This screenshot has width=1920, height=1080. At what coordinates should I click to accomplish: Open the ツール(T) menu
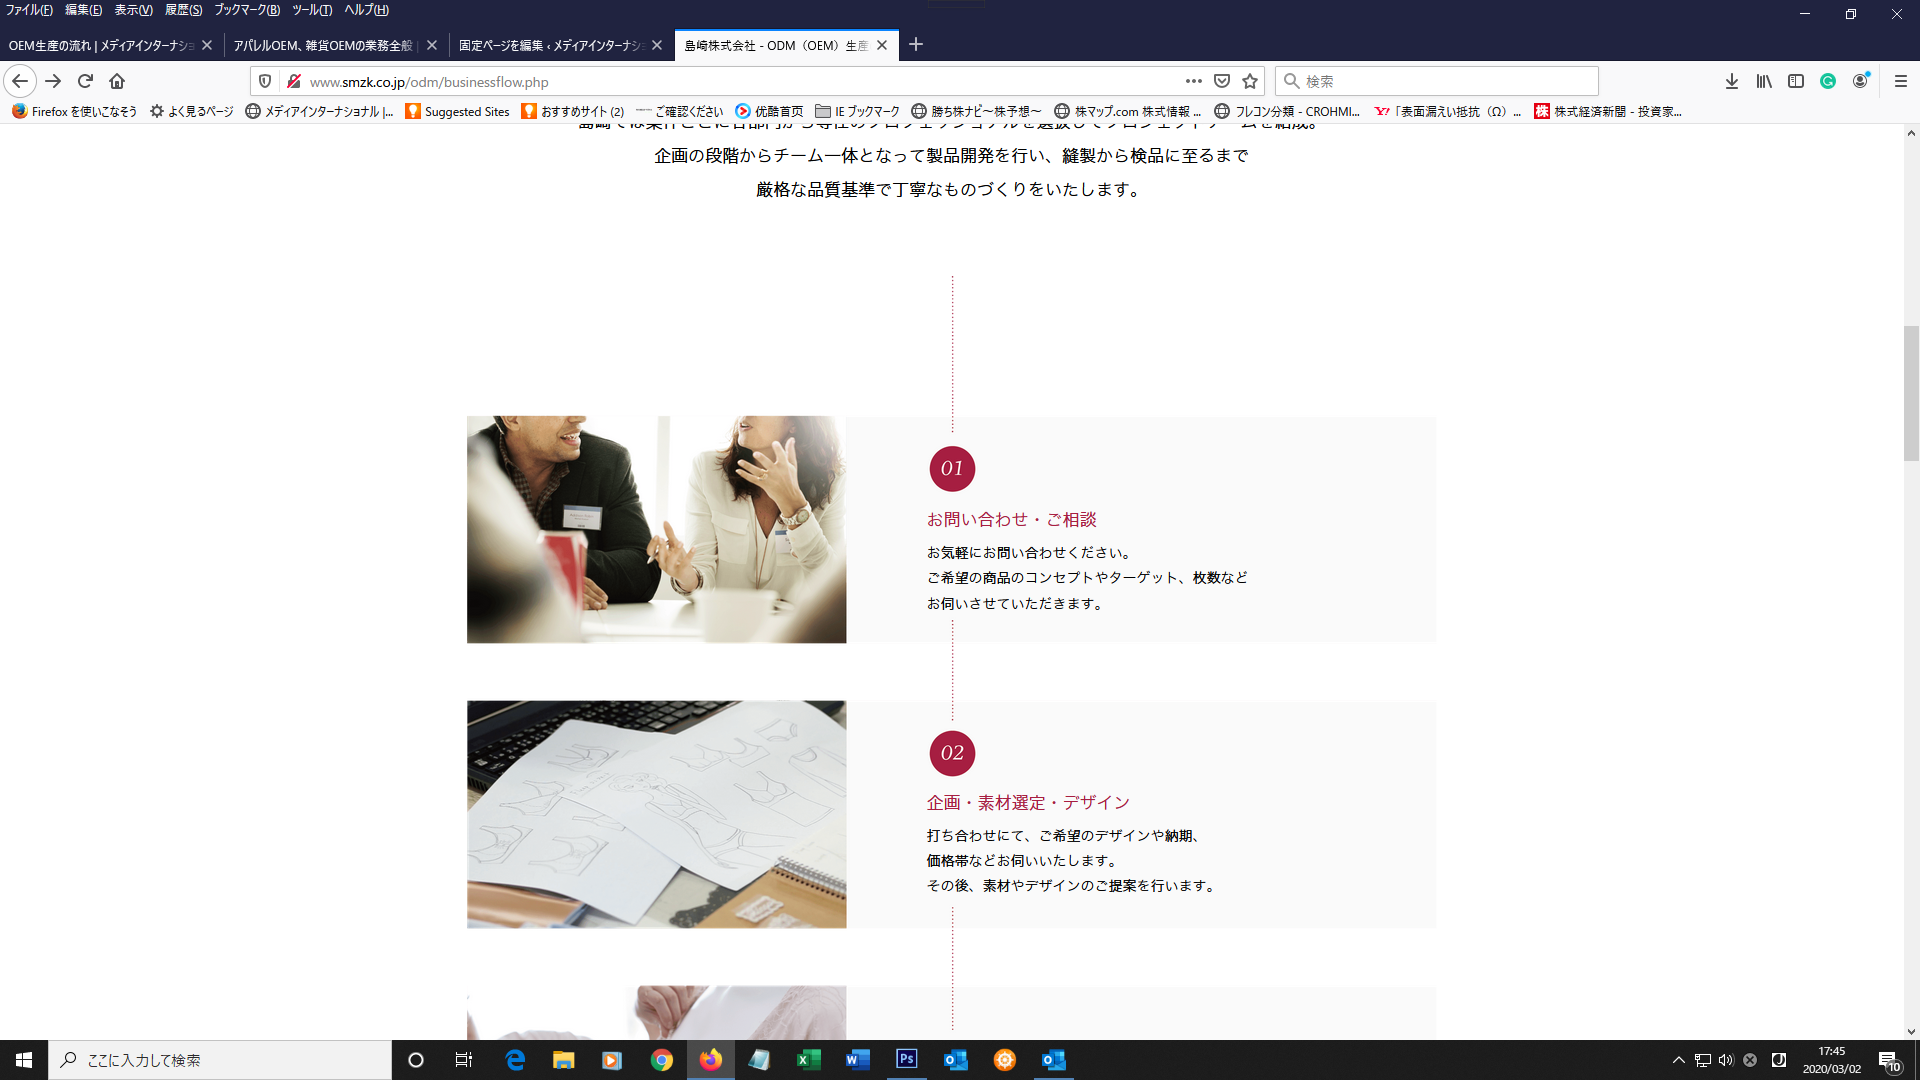point(312,10)
